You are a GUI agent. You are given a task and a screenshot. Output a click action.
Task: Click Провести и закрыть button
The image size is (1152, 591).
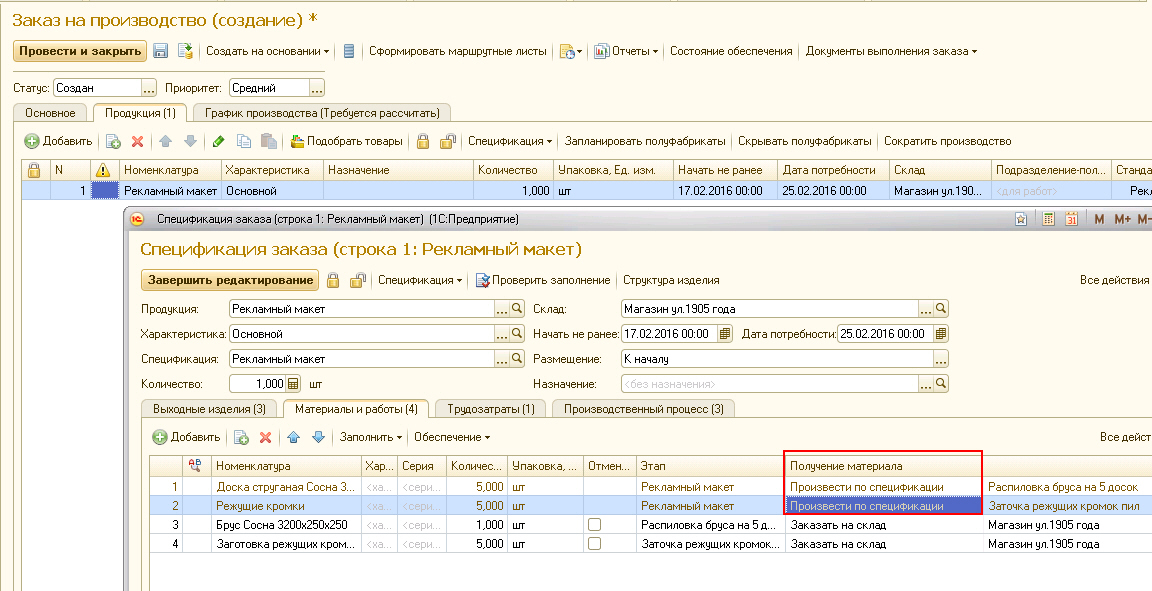click(x=80, y=51)
